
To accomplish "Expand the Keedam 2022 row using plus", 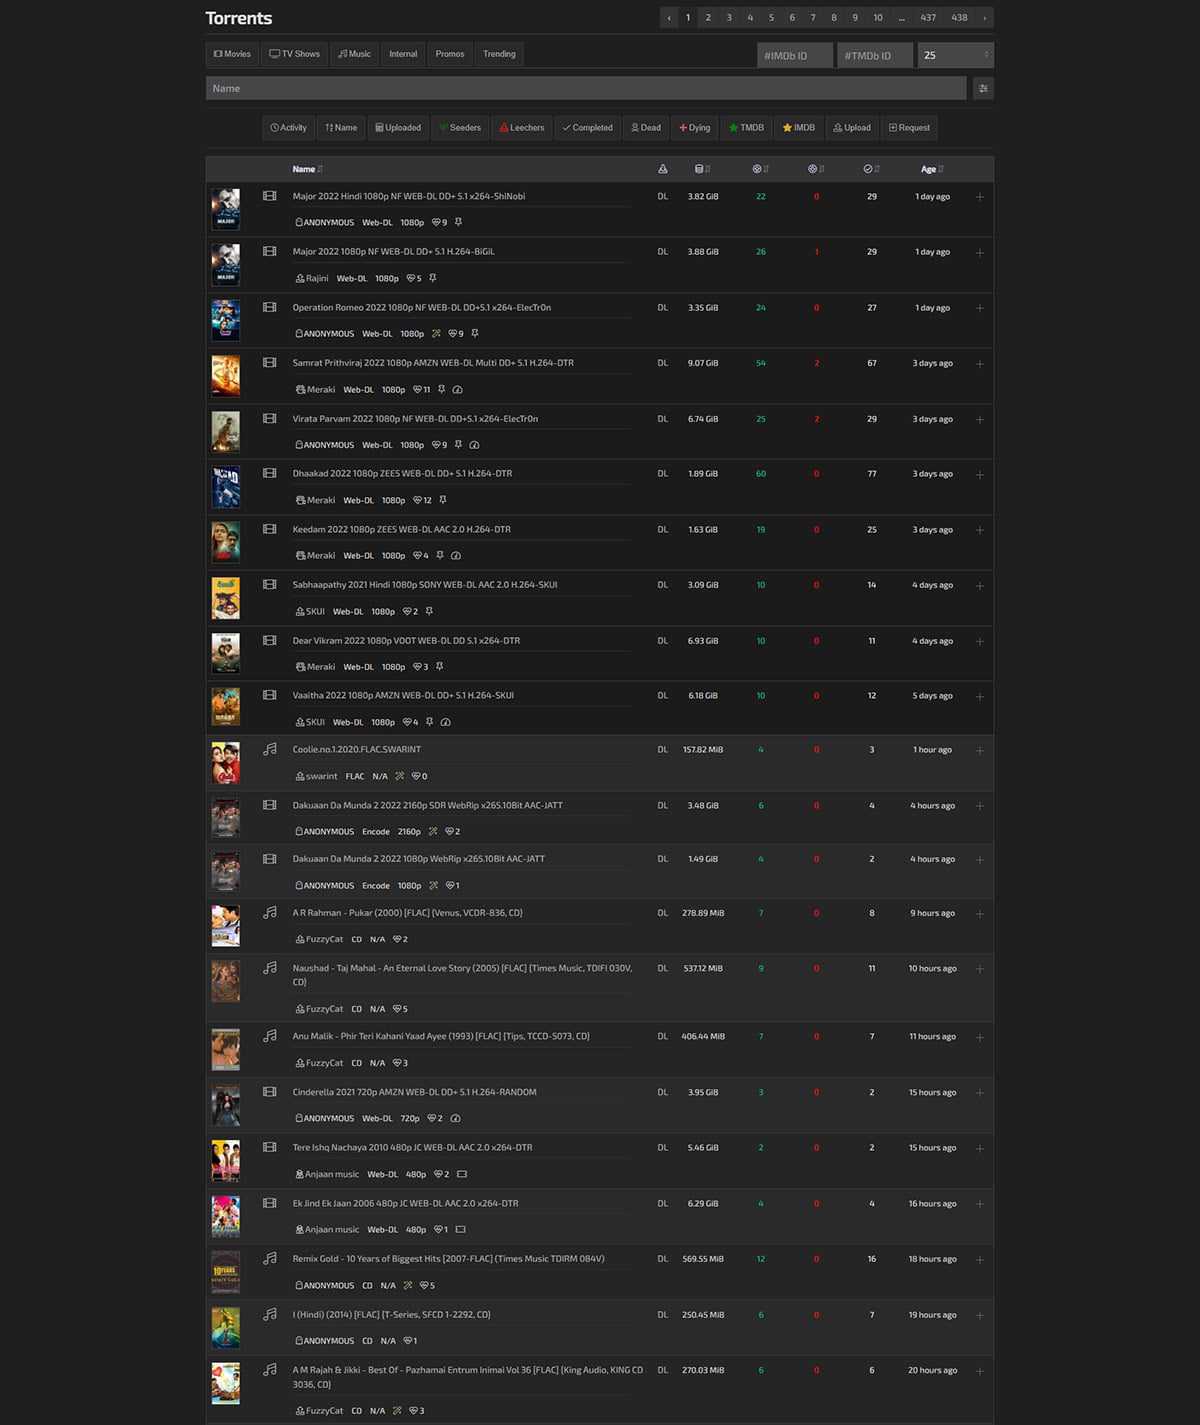I will click(979, 530).
